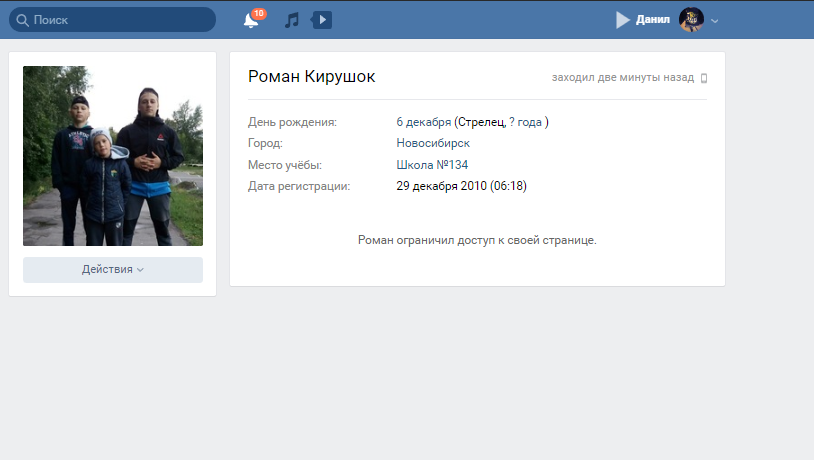Click the zodiac text Стрелец
This screenshot has height=460, width=814.
coord(481,122)
